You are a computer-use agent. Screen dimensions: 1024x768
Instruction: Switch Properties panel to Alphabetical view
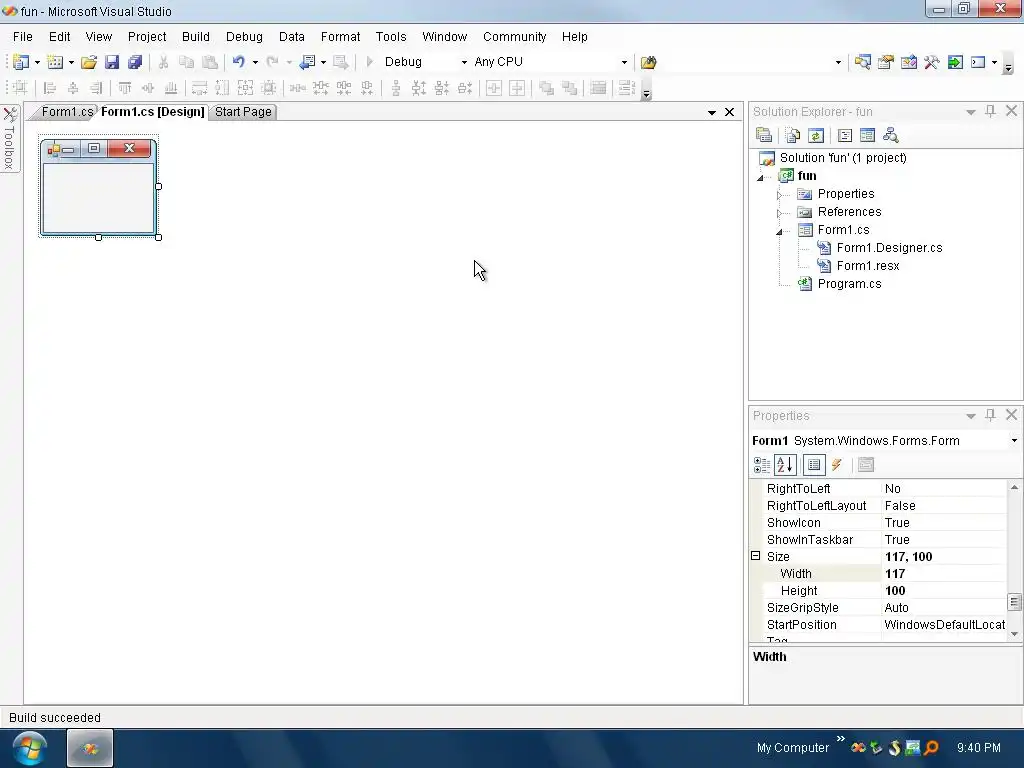(785, 465)
